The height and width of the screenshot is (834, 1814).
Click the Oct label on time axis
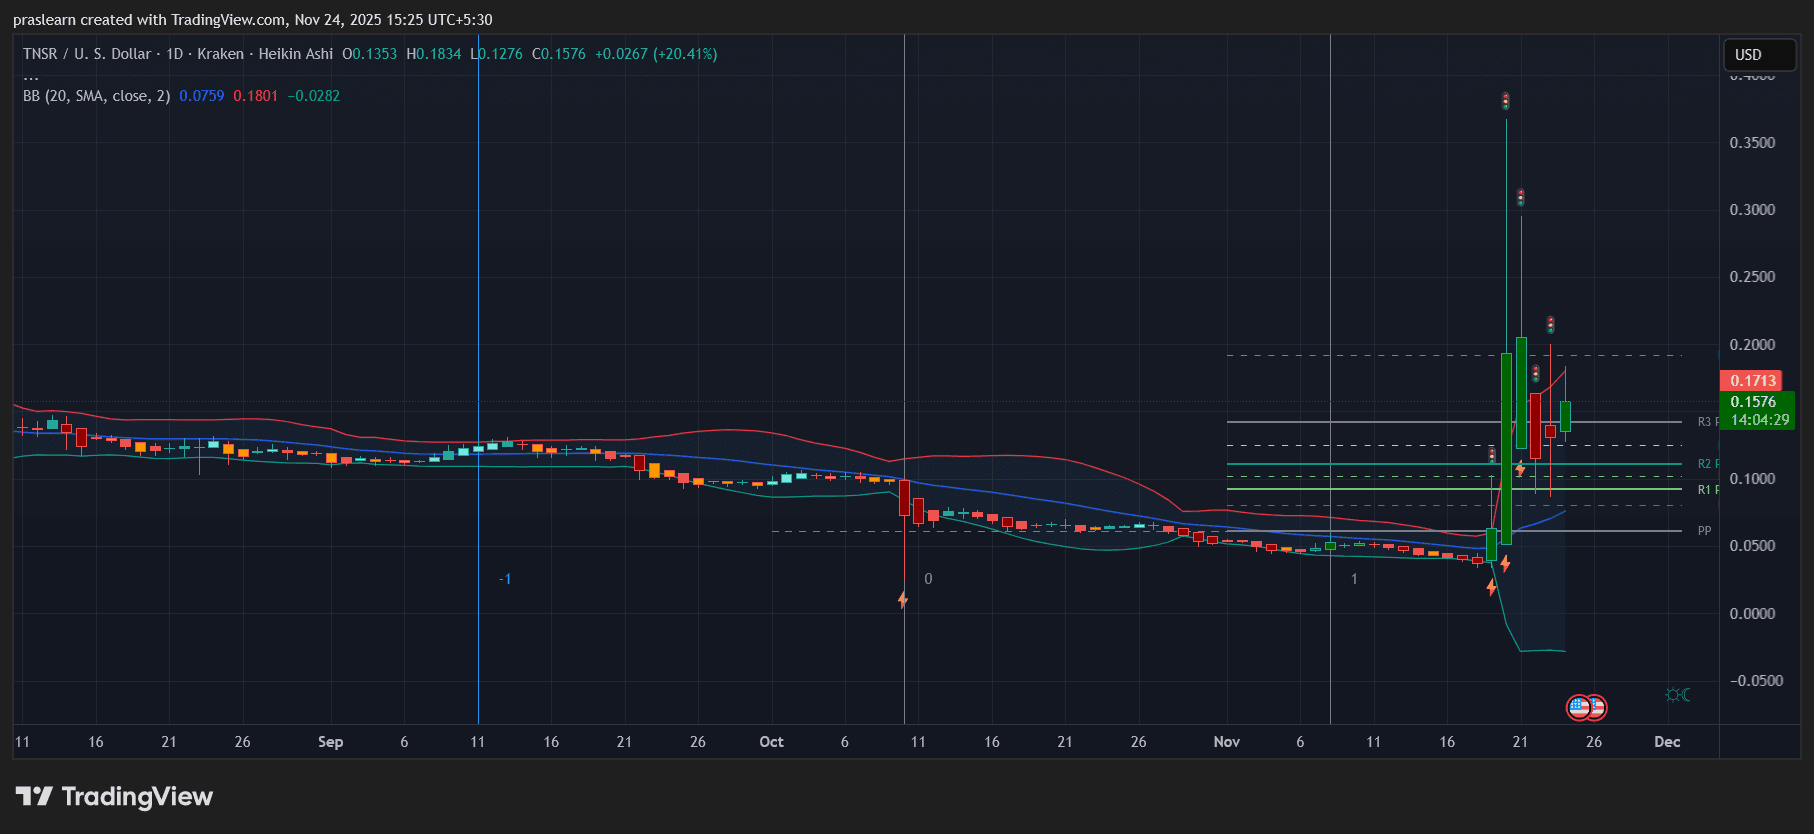coord(771,742)
